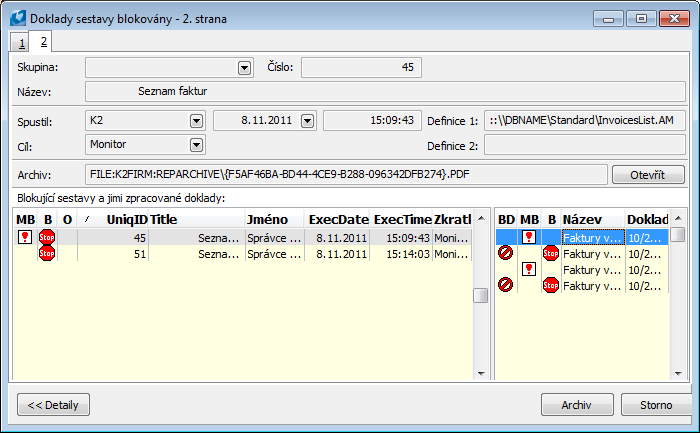Click the Číslo field with 45

[x=361, y=67]
